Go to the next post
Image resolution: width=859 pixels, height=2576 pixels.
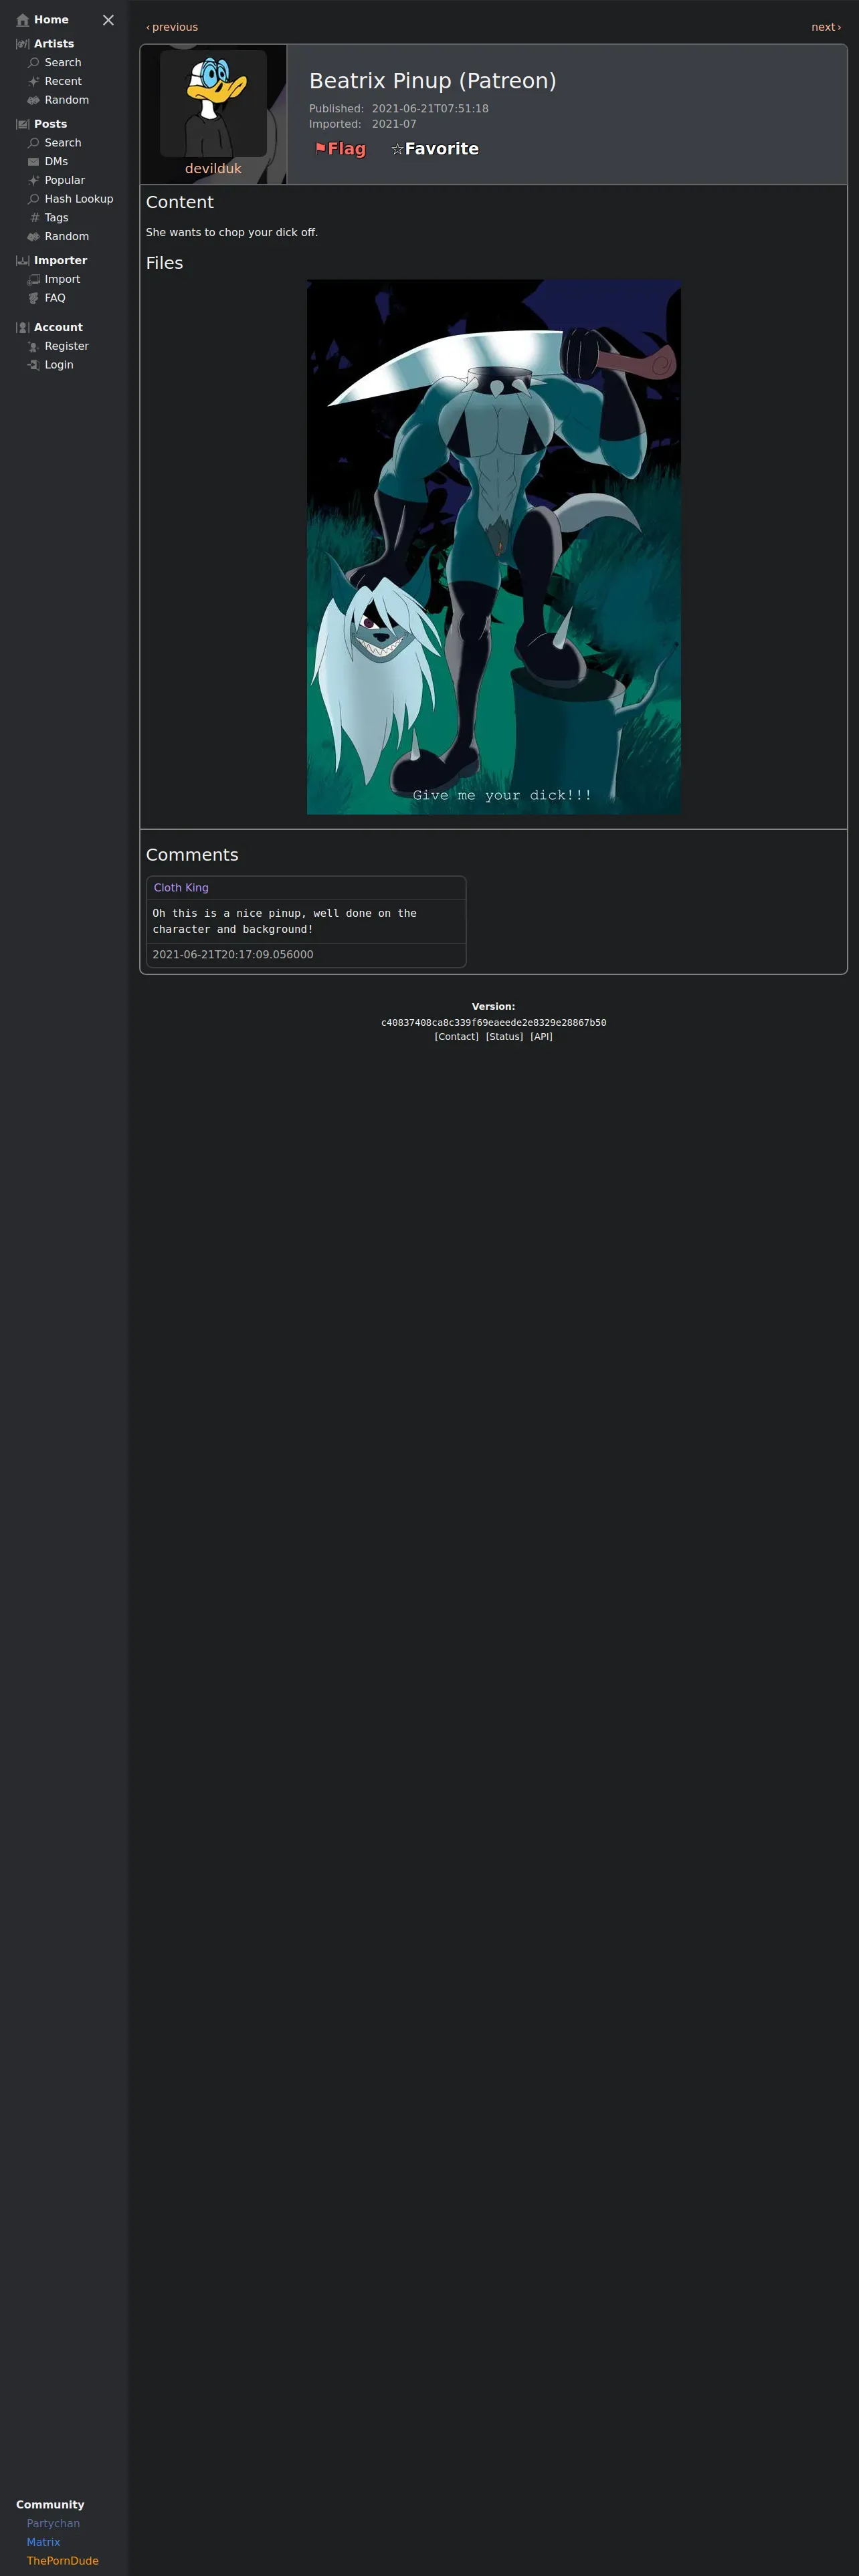pyautogui.click(x=826, y=27)
